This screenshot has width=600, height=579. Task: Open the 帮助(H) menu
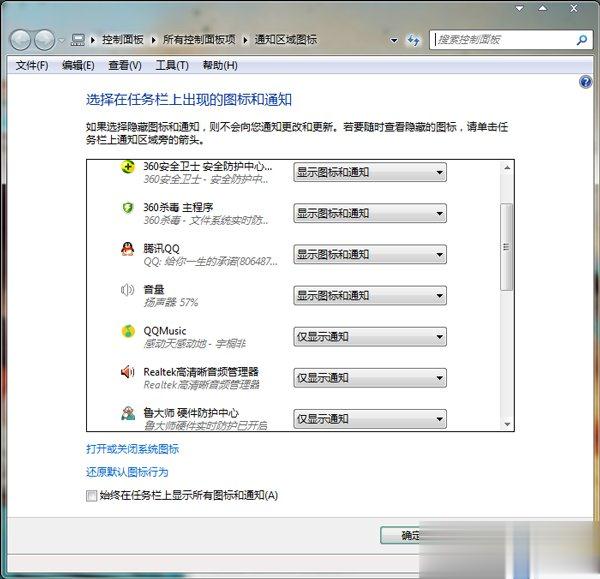click(x=220, y=65)
